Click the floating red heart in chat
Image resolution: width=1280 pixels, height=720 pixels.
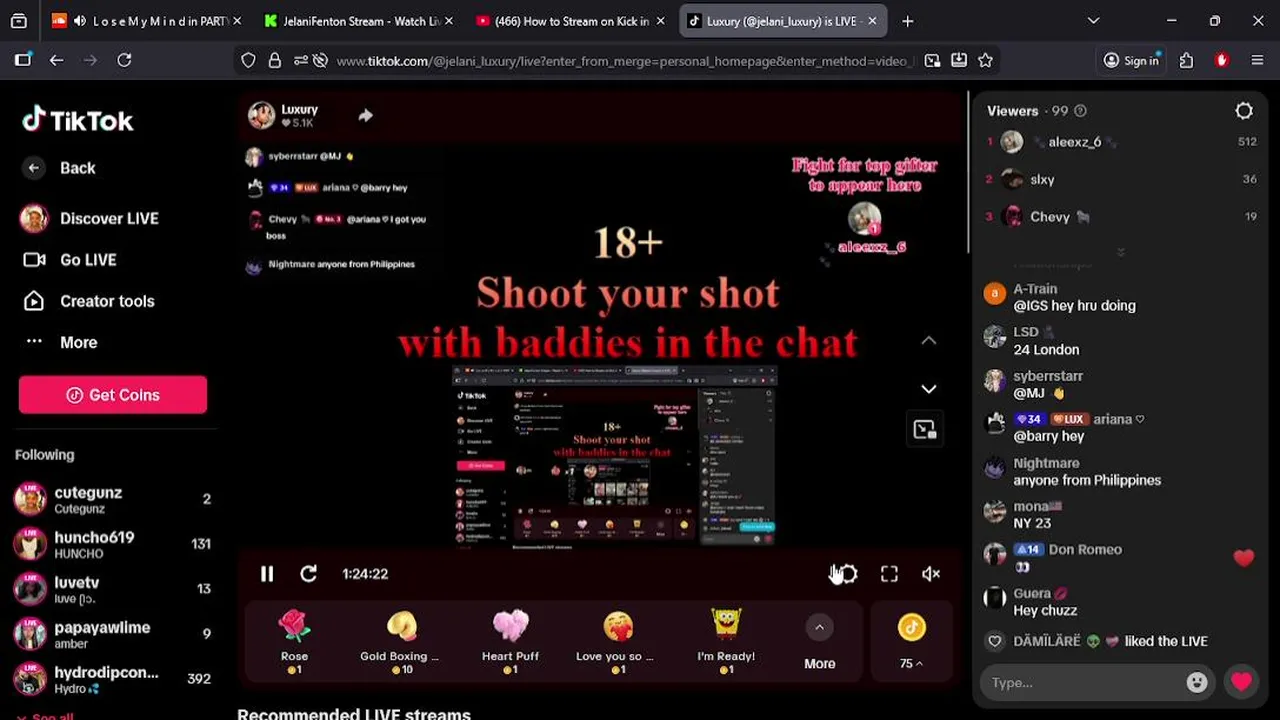[1243, 558]
